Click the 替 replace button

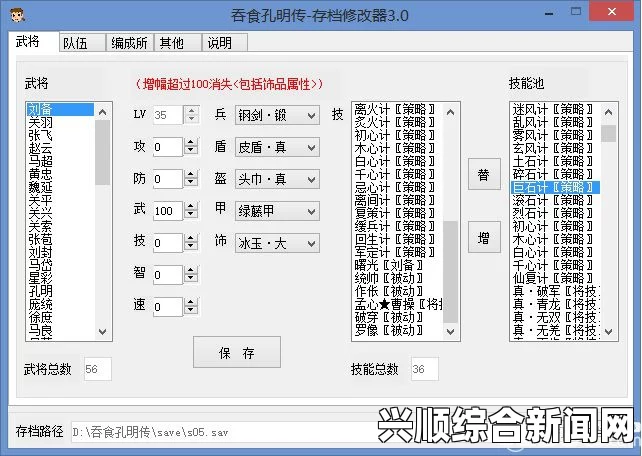tap(484, 174)
